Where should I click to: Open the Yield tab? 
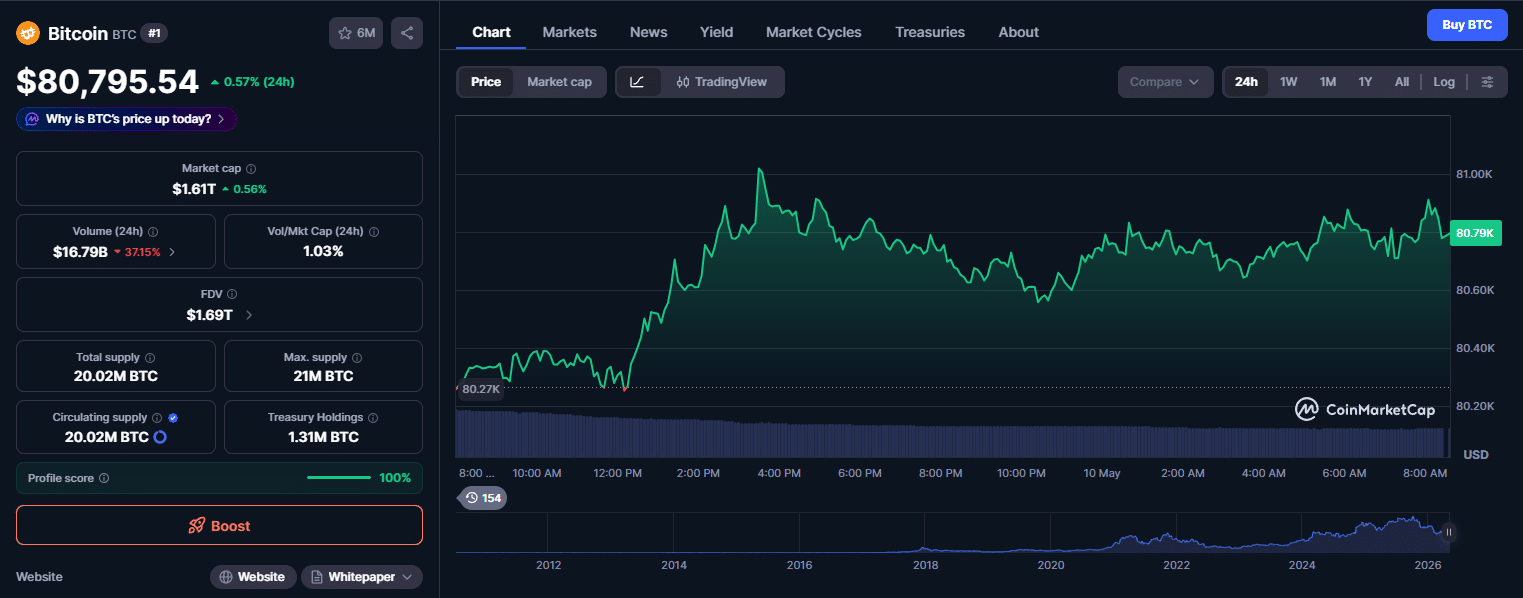(x=716, y=32)
